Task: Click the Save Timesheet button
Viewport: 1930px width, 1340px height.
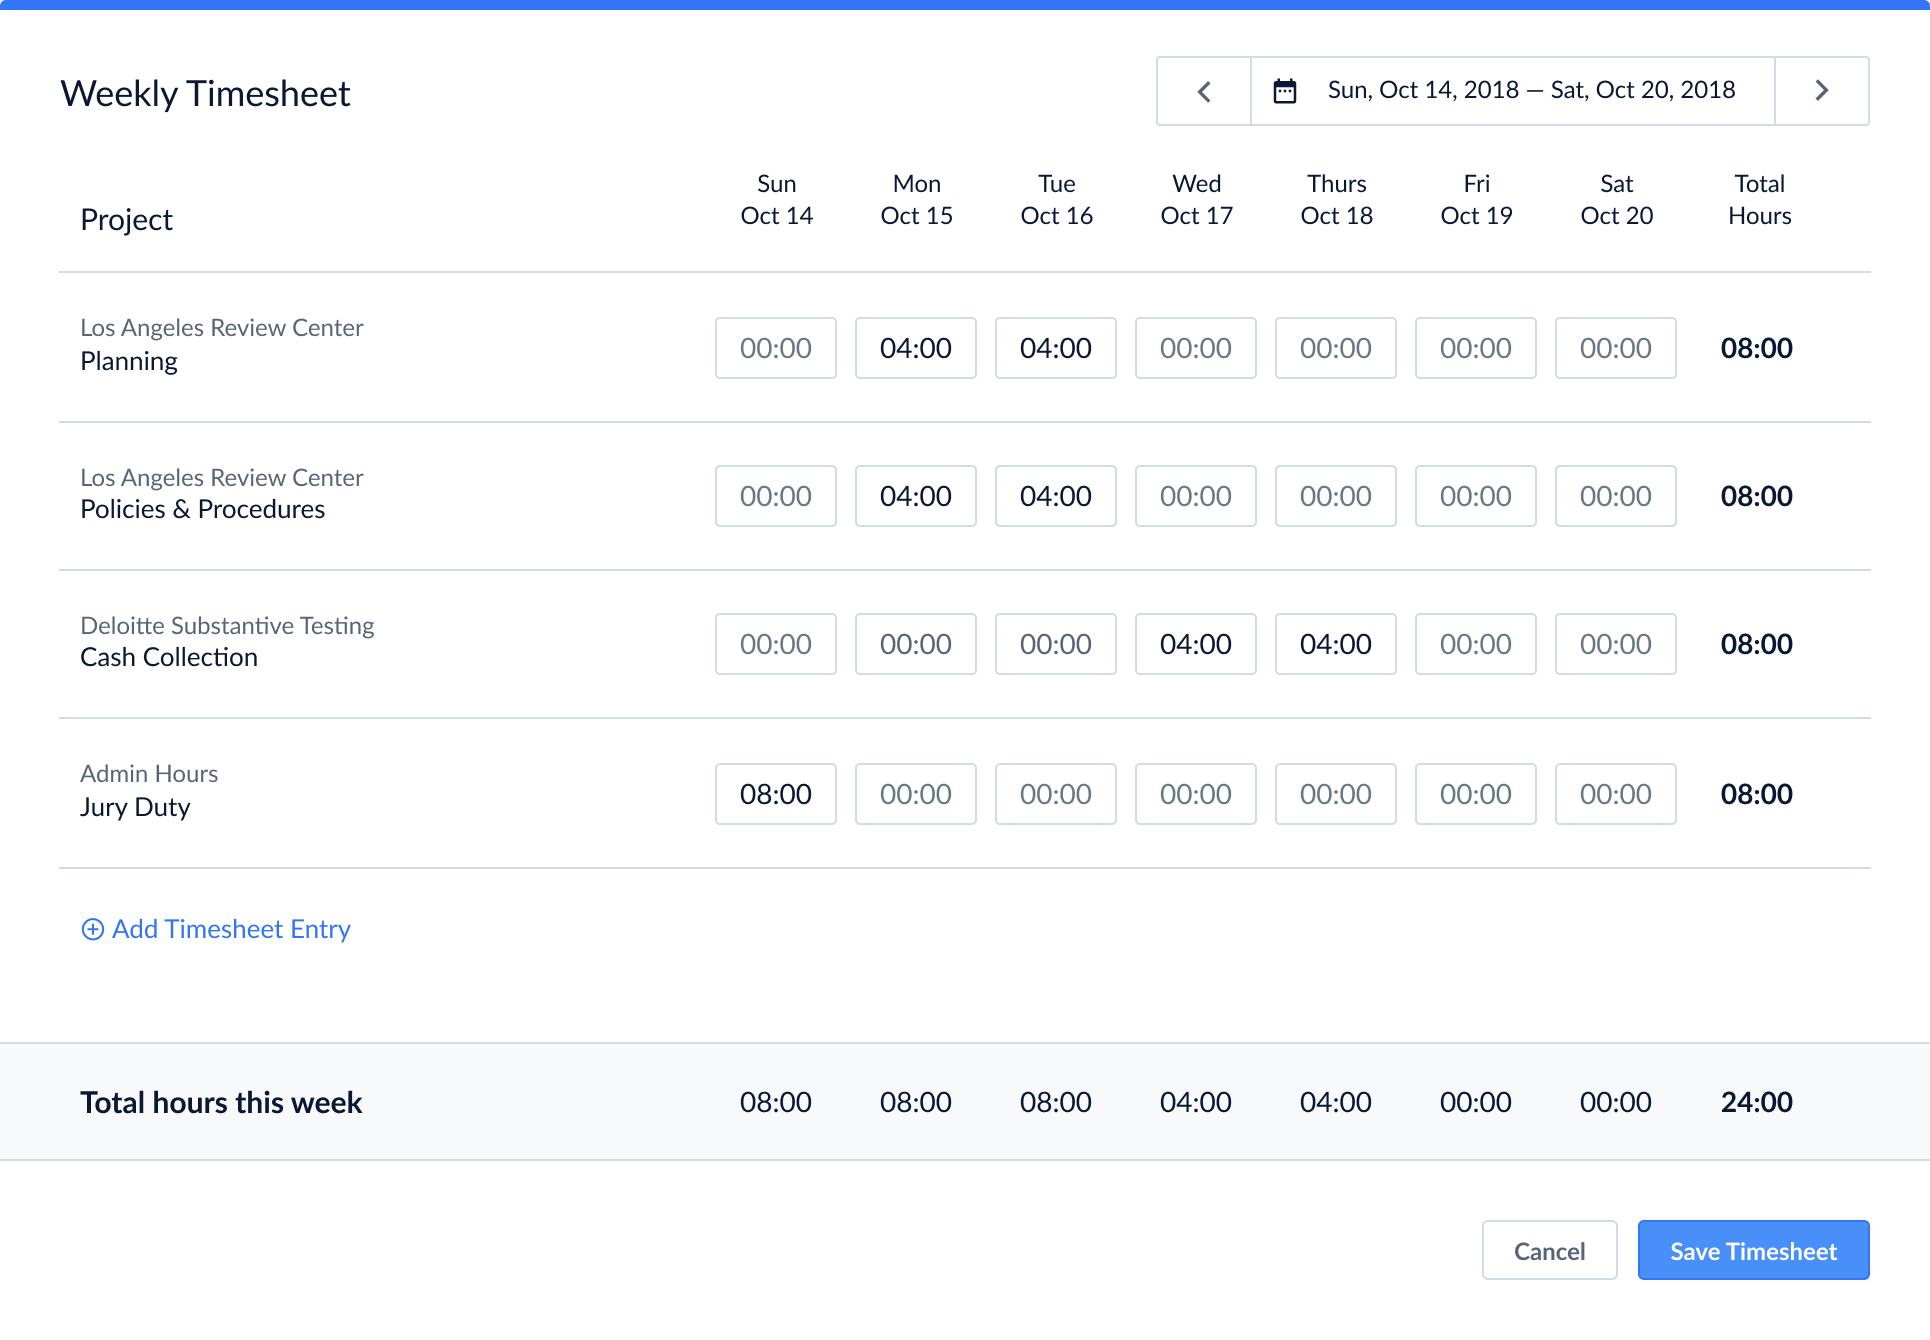Action: click(1753, 1250)
